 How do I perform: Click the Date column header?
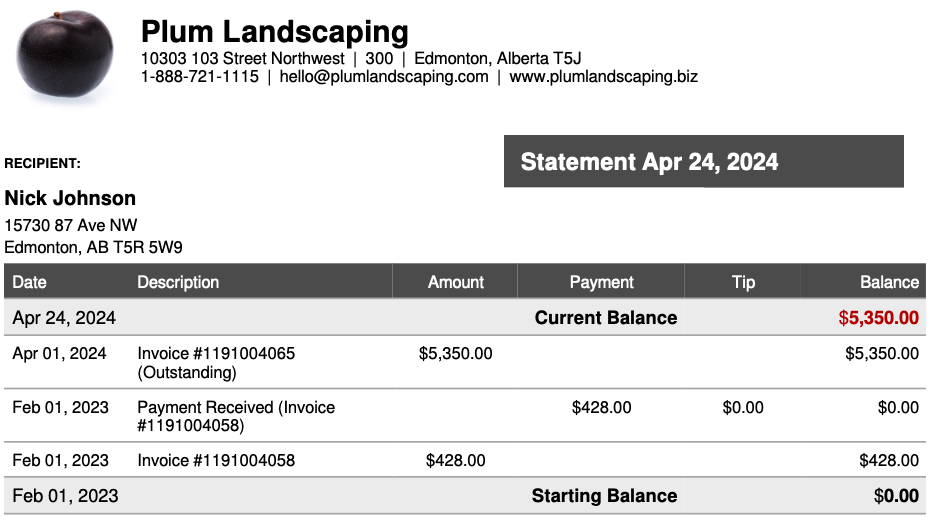coord(30,282)
